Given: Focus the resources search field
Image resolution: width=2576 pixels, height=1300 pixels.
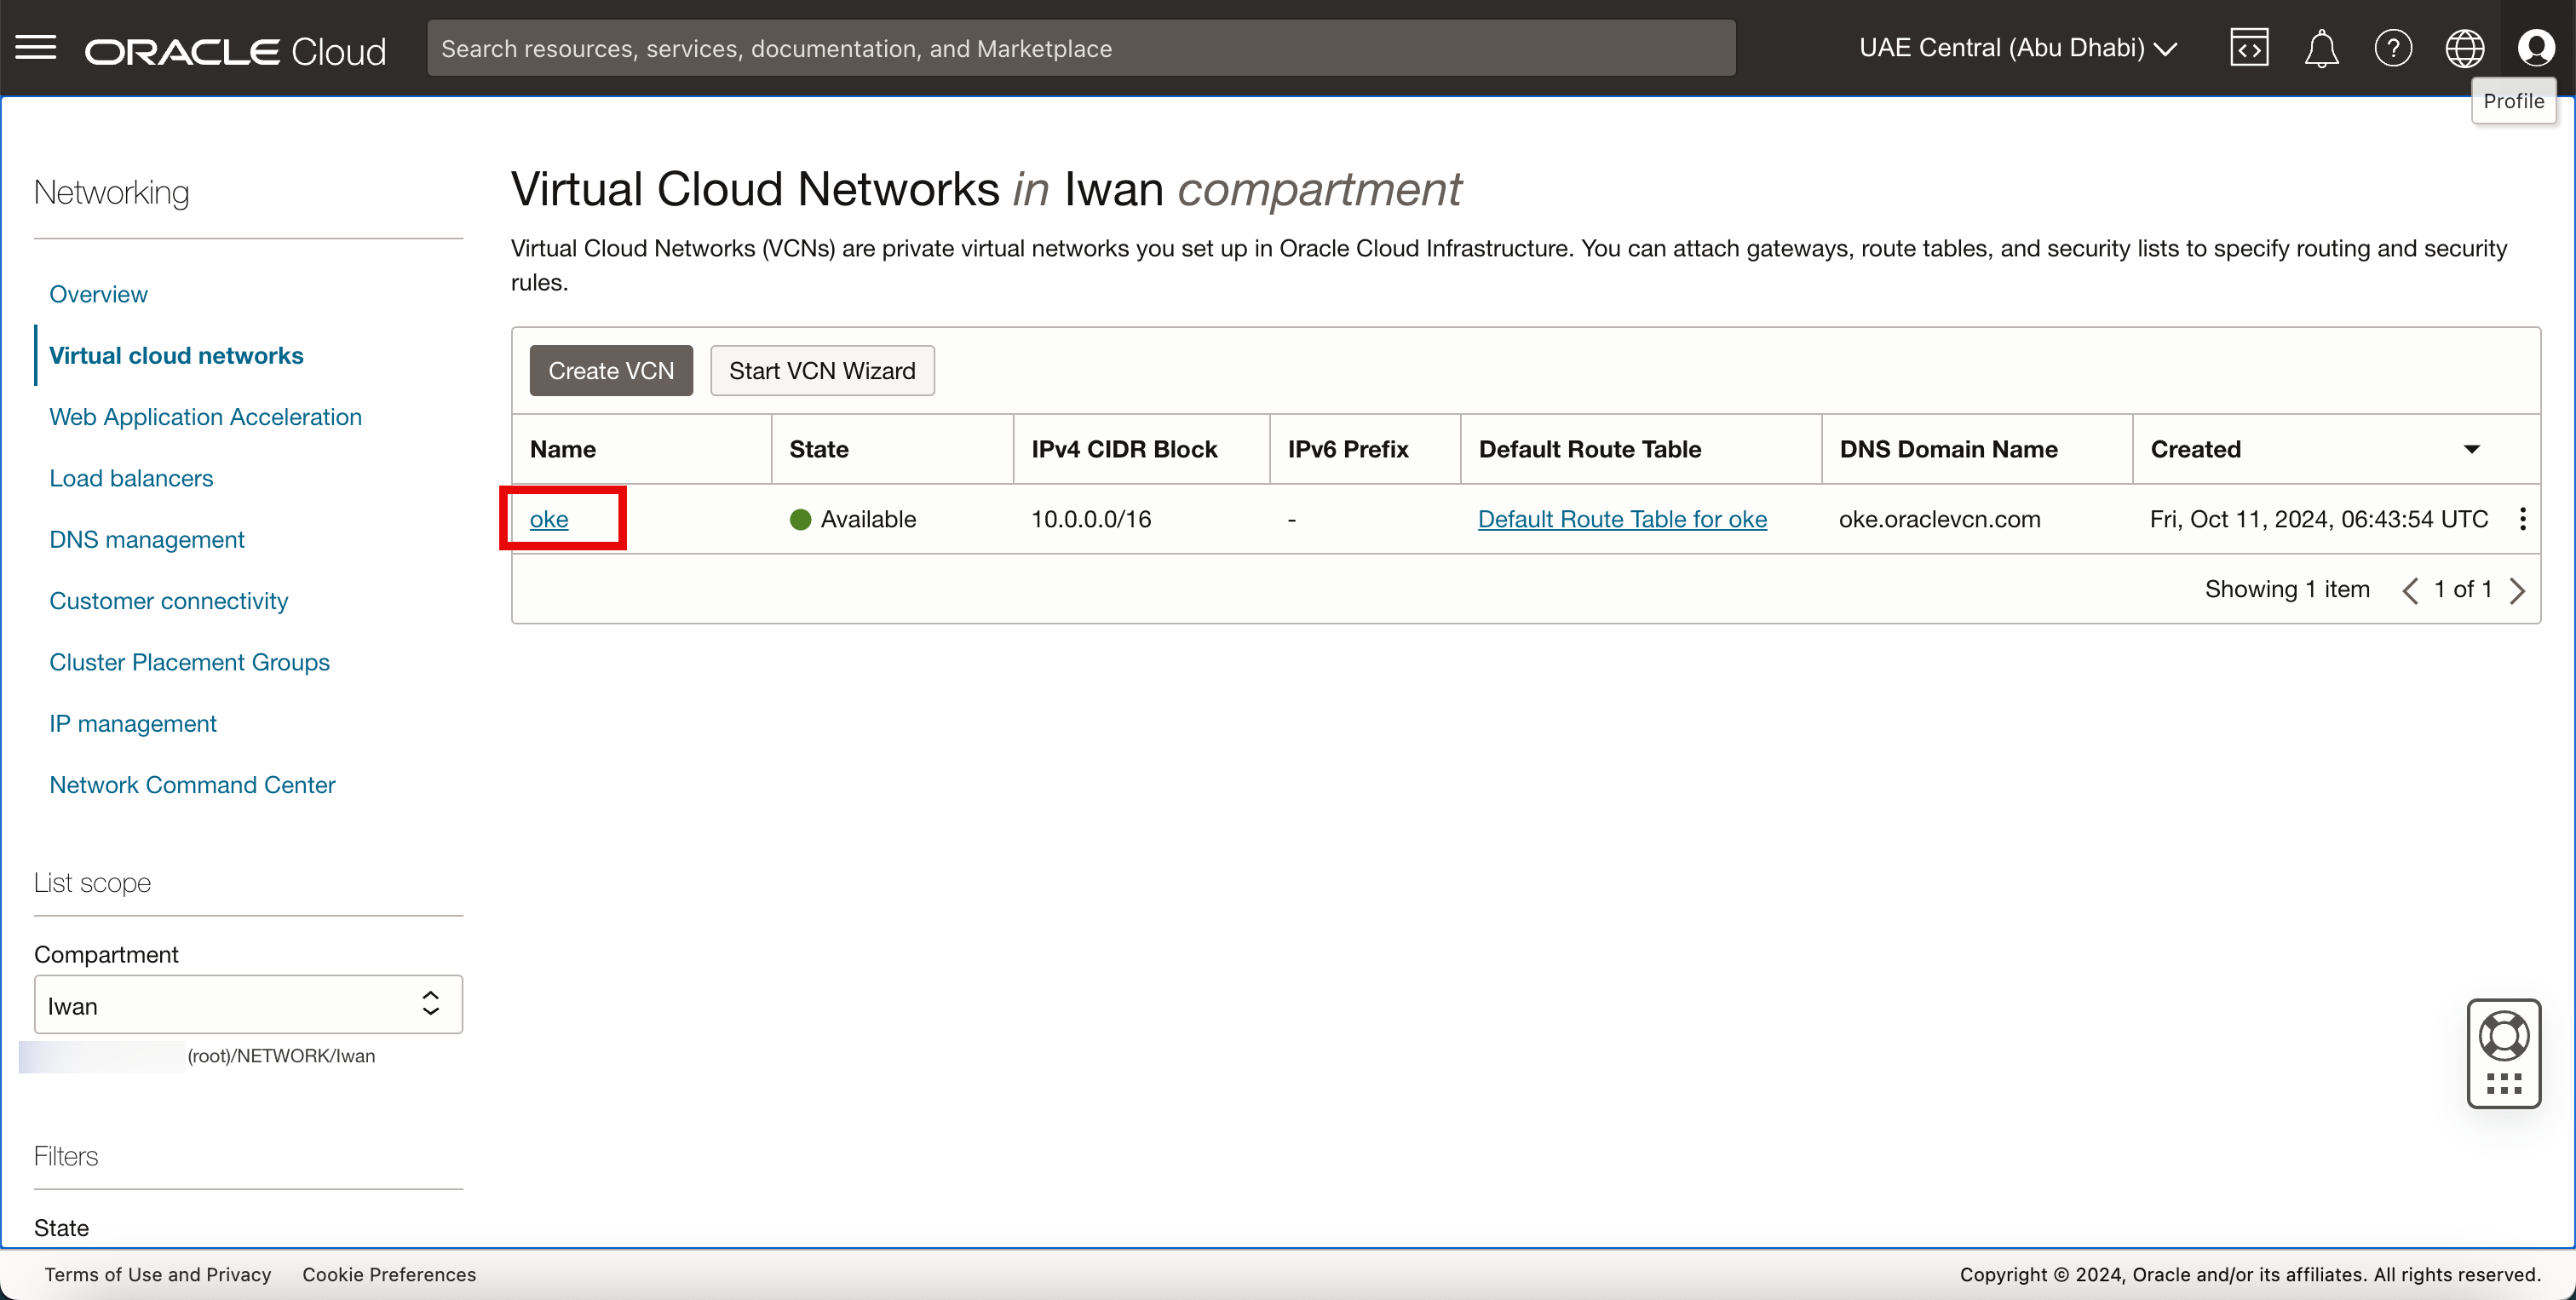Looking at the screenshot, I should tap(1080, 48).
